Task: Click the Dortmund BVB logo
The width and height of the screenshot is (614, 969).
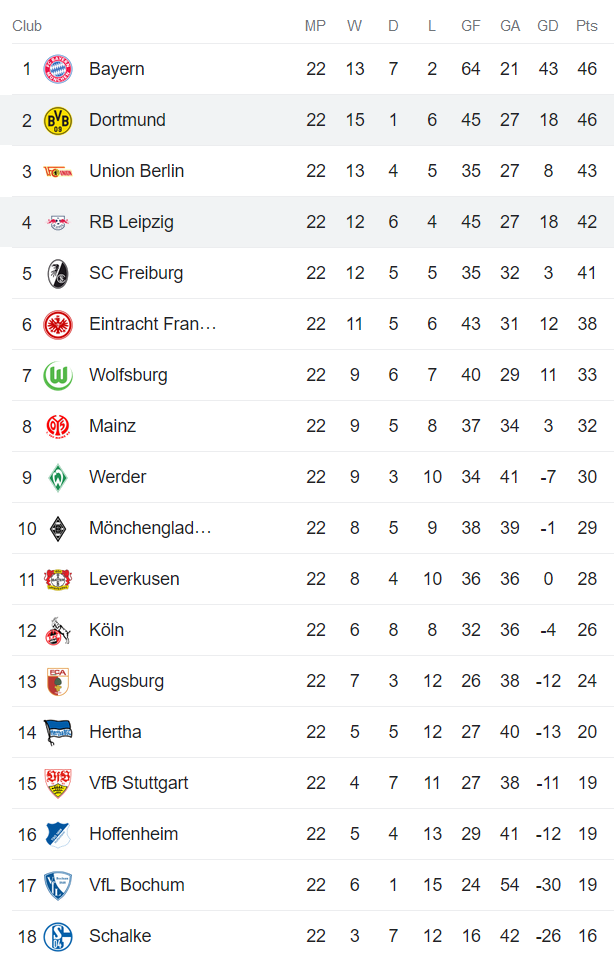Action: pyautogui.click(x=58, y=120)
